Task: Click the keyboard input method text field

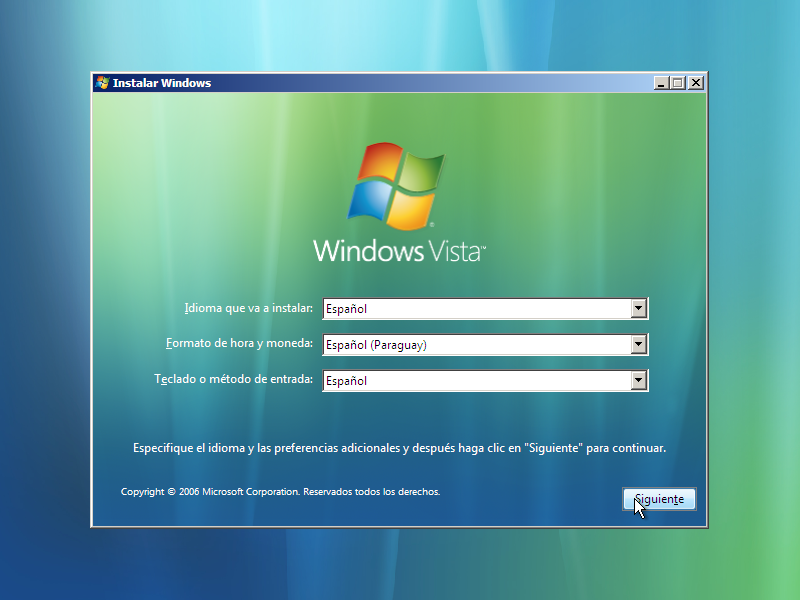Action: tap(450, 380)
